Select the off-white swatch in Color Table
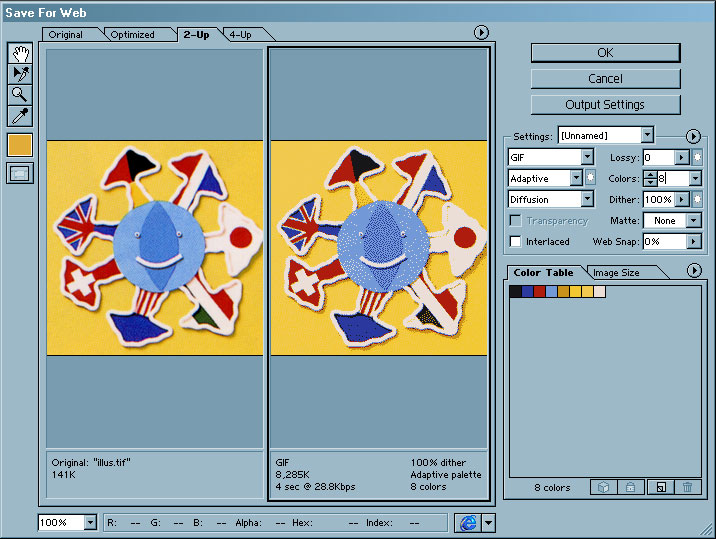The image size is (716, 539). click(x=600, y=291)
